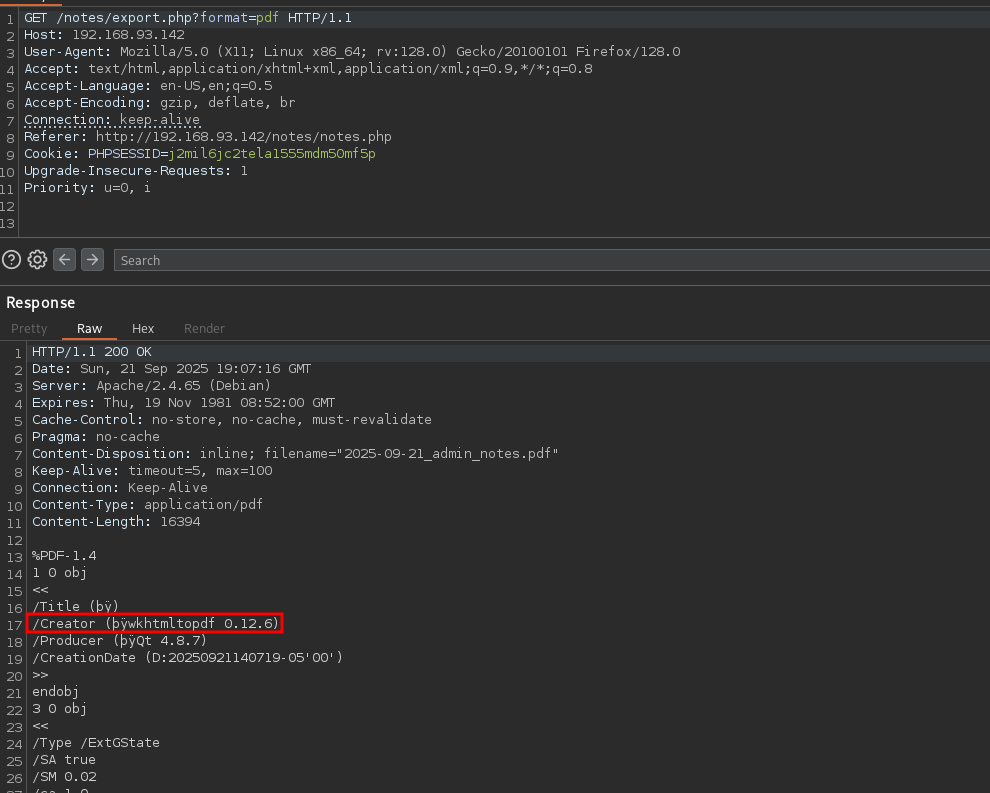Image resolution: width=990 pixels, height=793 pixels.
Task: Switch response view to Pretty tab
Action: click(29, 328)
